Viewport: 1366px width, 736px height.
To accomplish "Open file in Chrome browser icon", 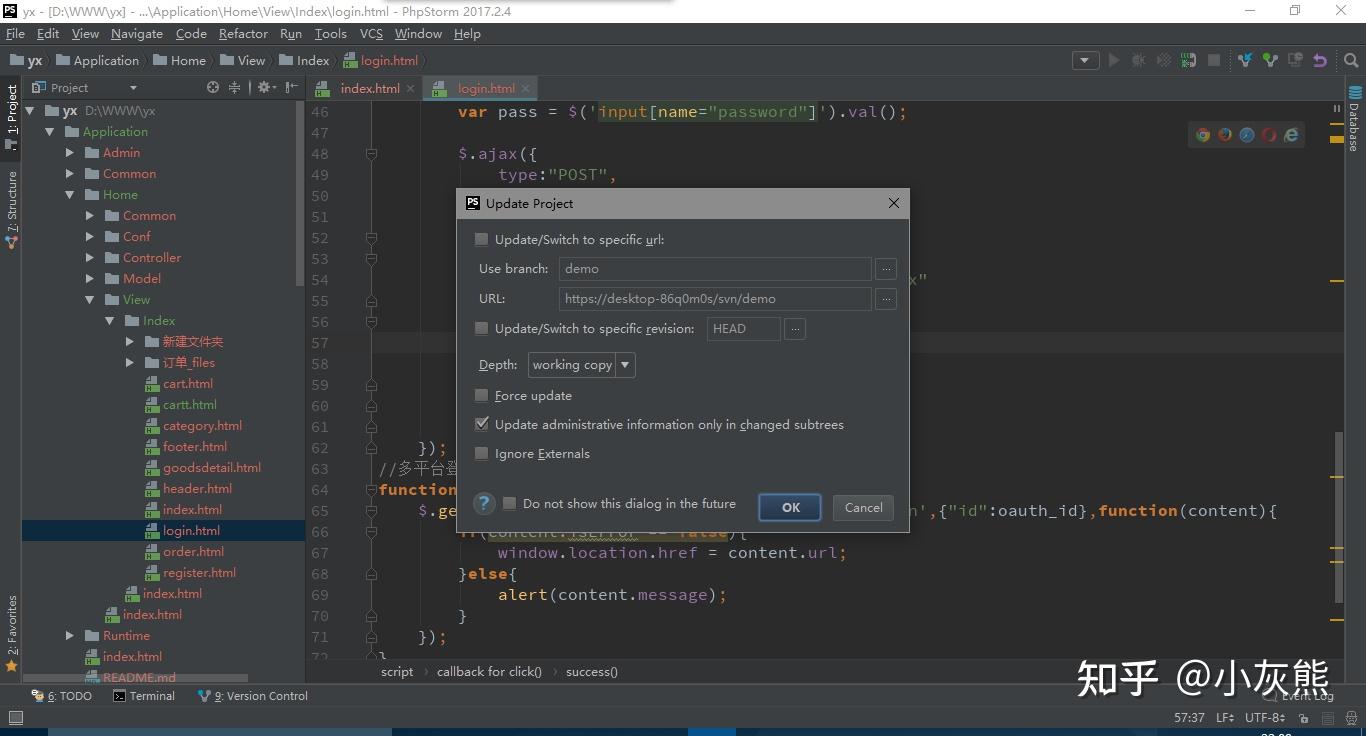I will (x=1203, y=135).
